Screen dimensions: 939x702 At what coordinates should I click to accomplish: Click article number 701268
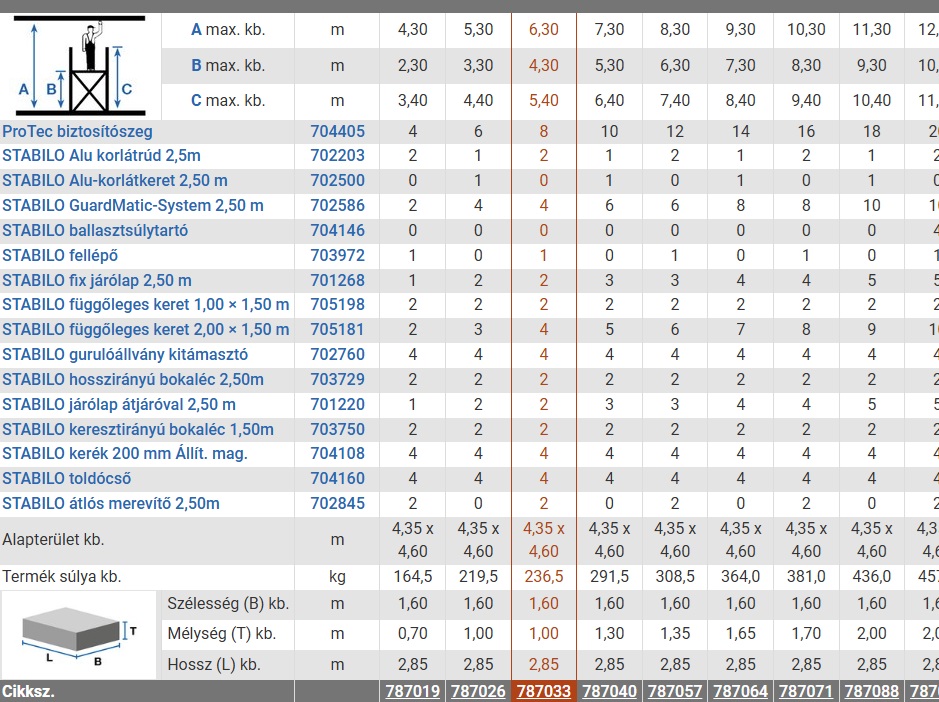(337, 280)
